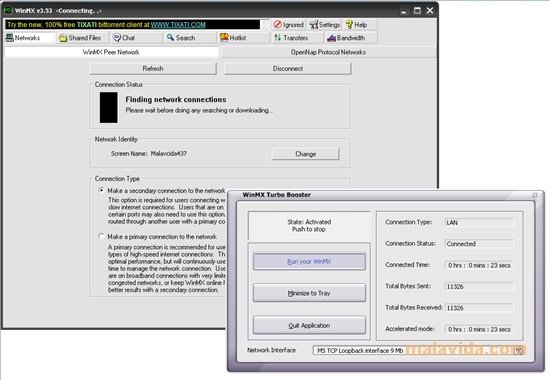Screen dimensions: 550x380
Task: Select primary connection radio button
Action: click(101, 236)
